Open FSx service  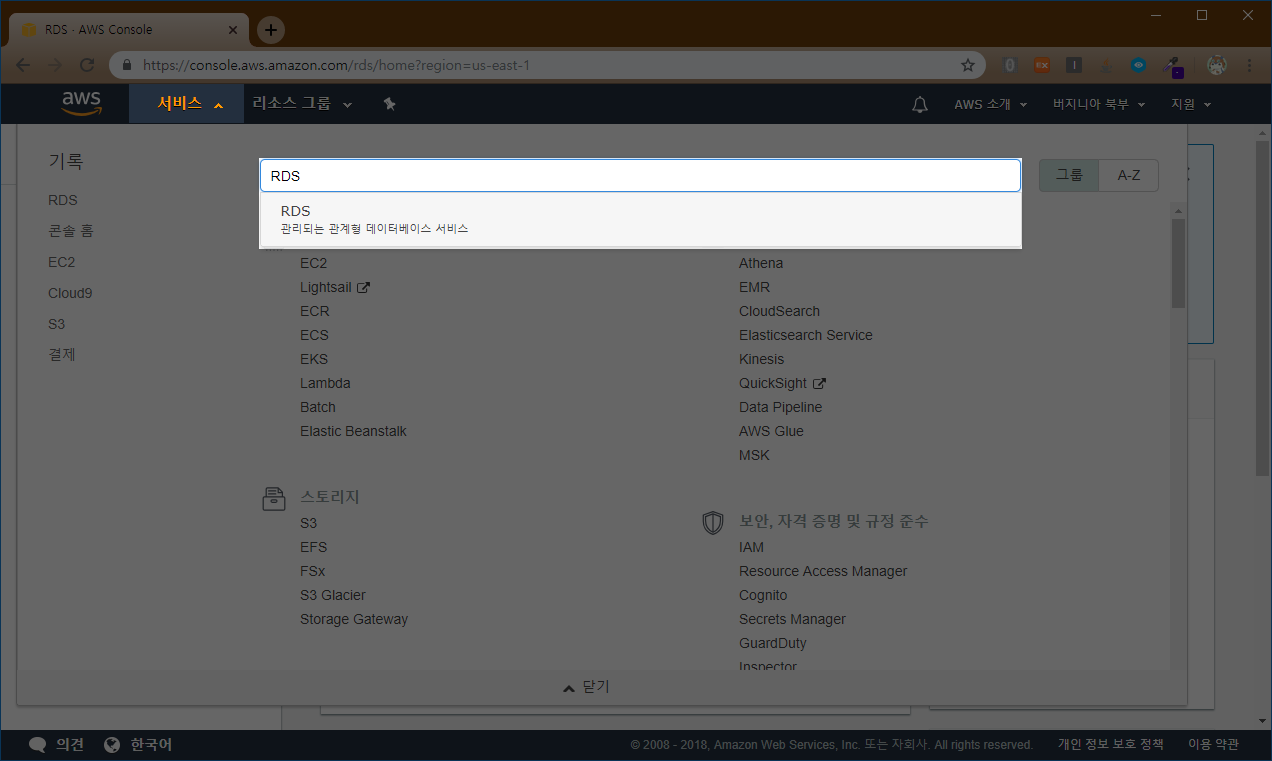(313, 571)
